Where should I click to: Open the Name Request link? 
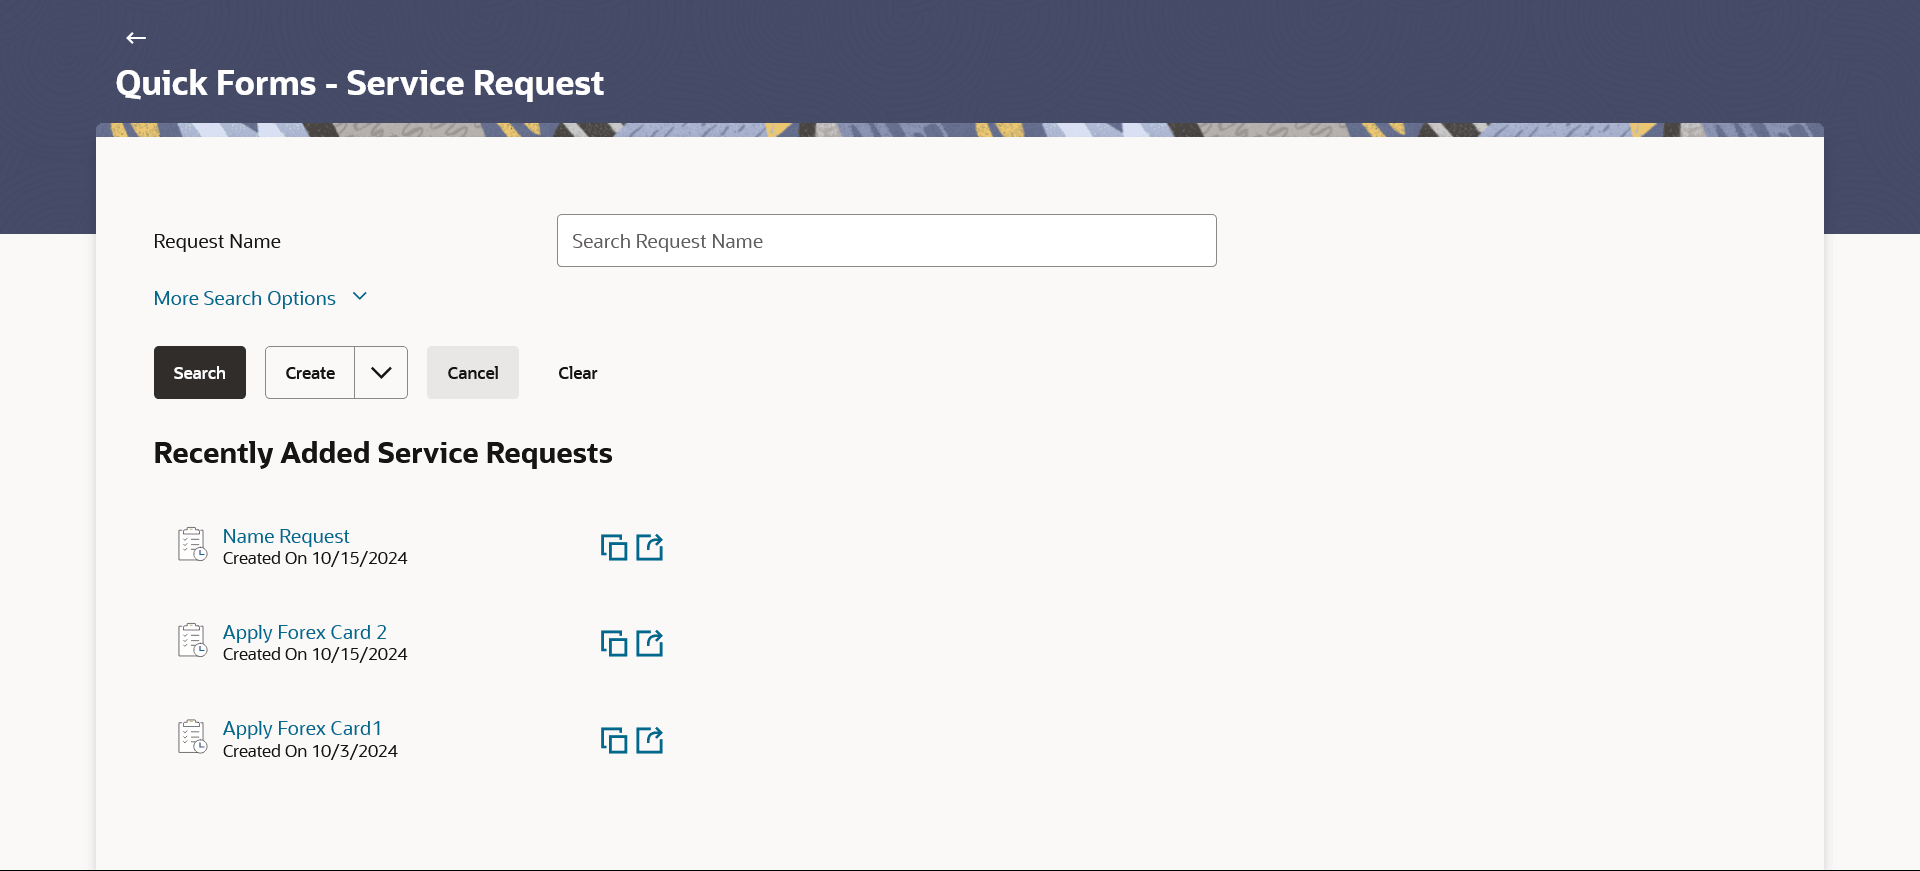pyautogui.click(x=286, y=536)
